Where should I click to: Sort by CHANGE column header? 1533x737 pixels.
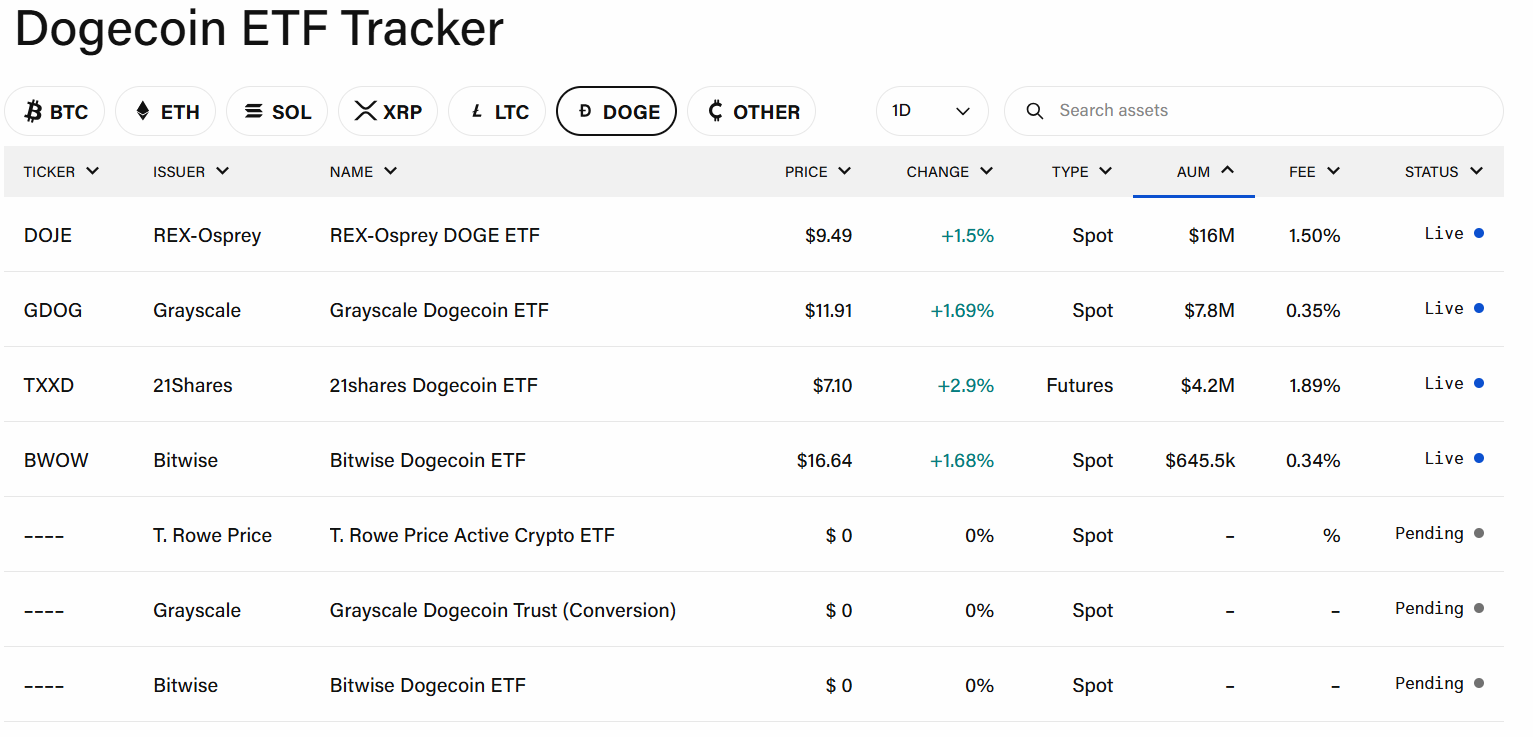950,172
